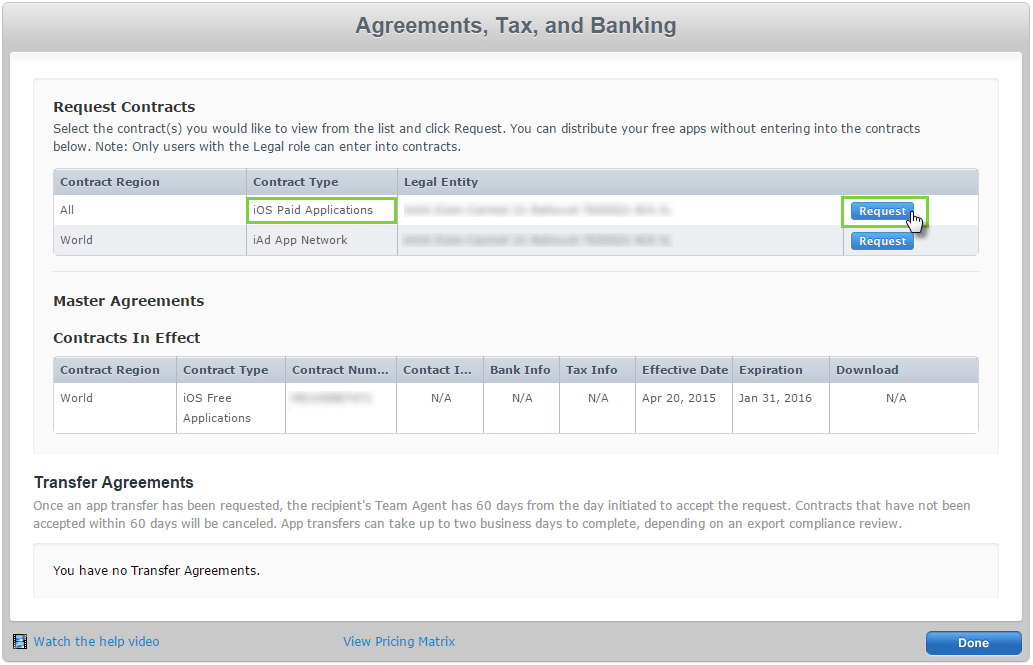
Task: Request the iAd App Network contract
Action: pos(882,241)
